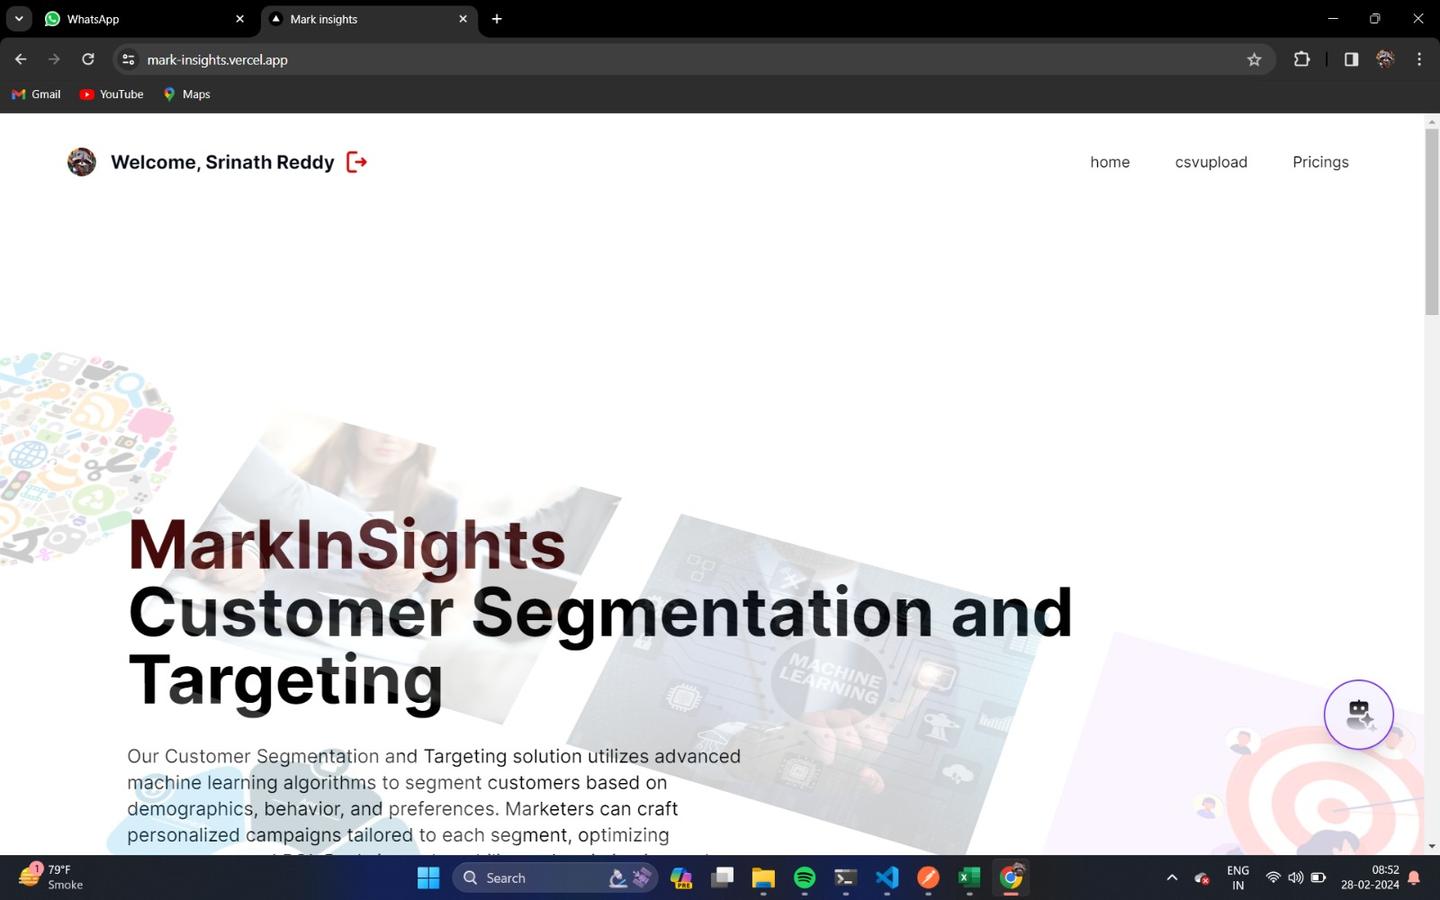Open Spotify from the taskbar
The height and width of the screenshot is (900, 1440).
tap(804, 878)
